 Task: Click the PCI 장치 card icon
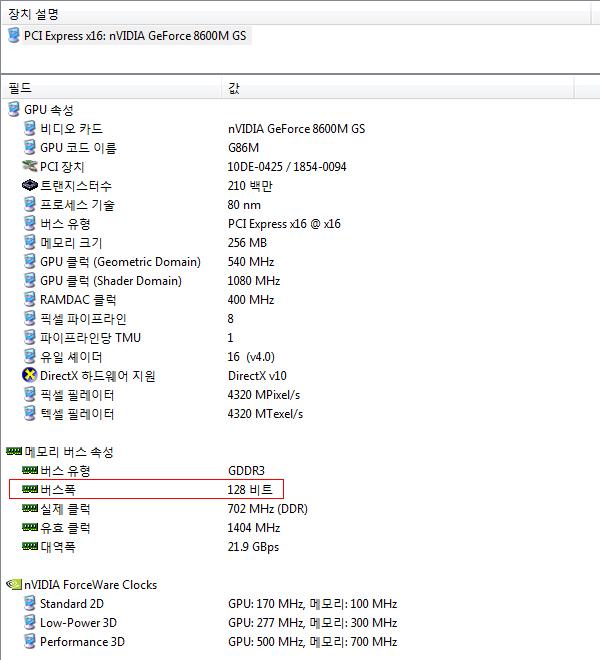(x=29, y=166)
